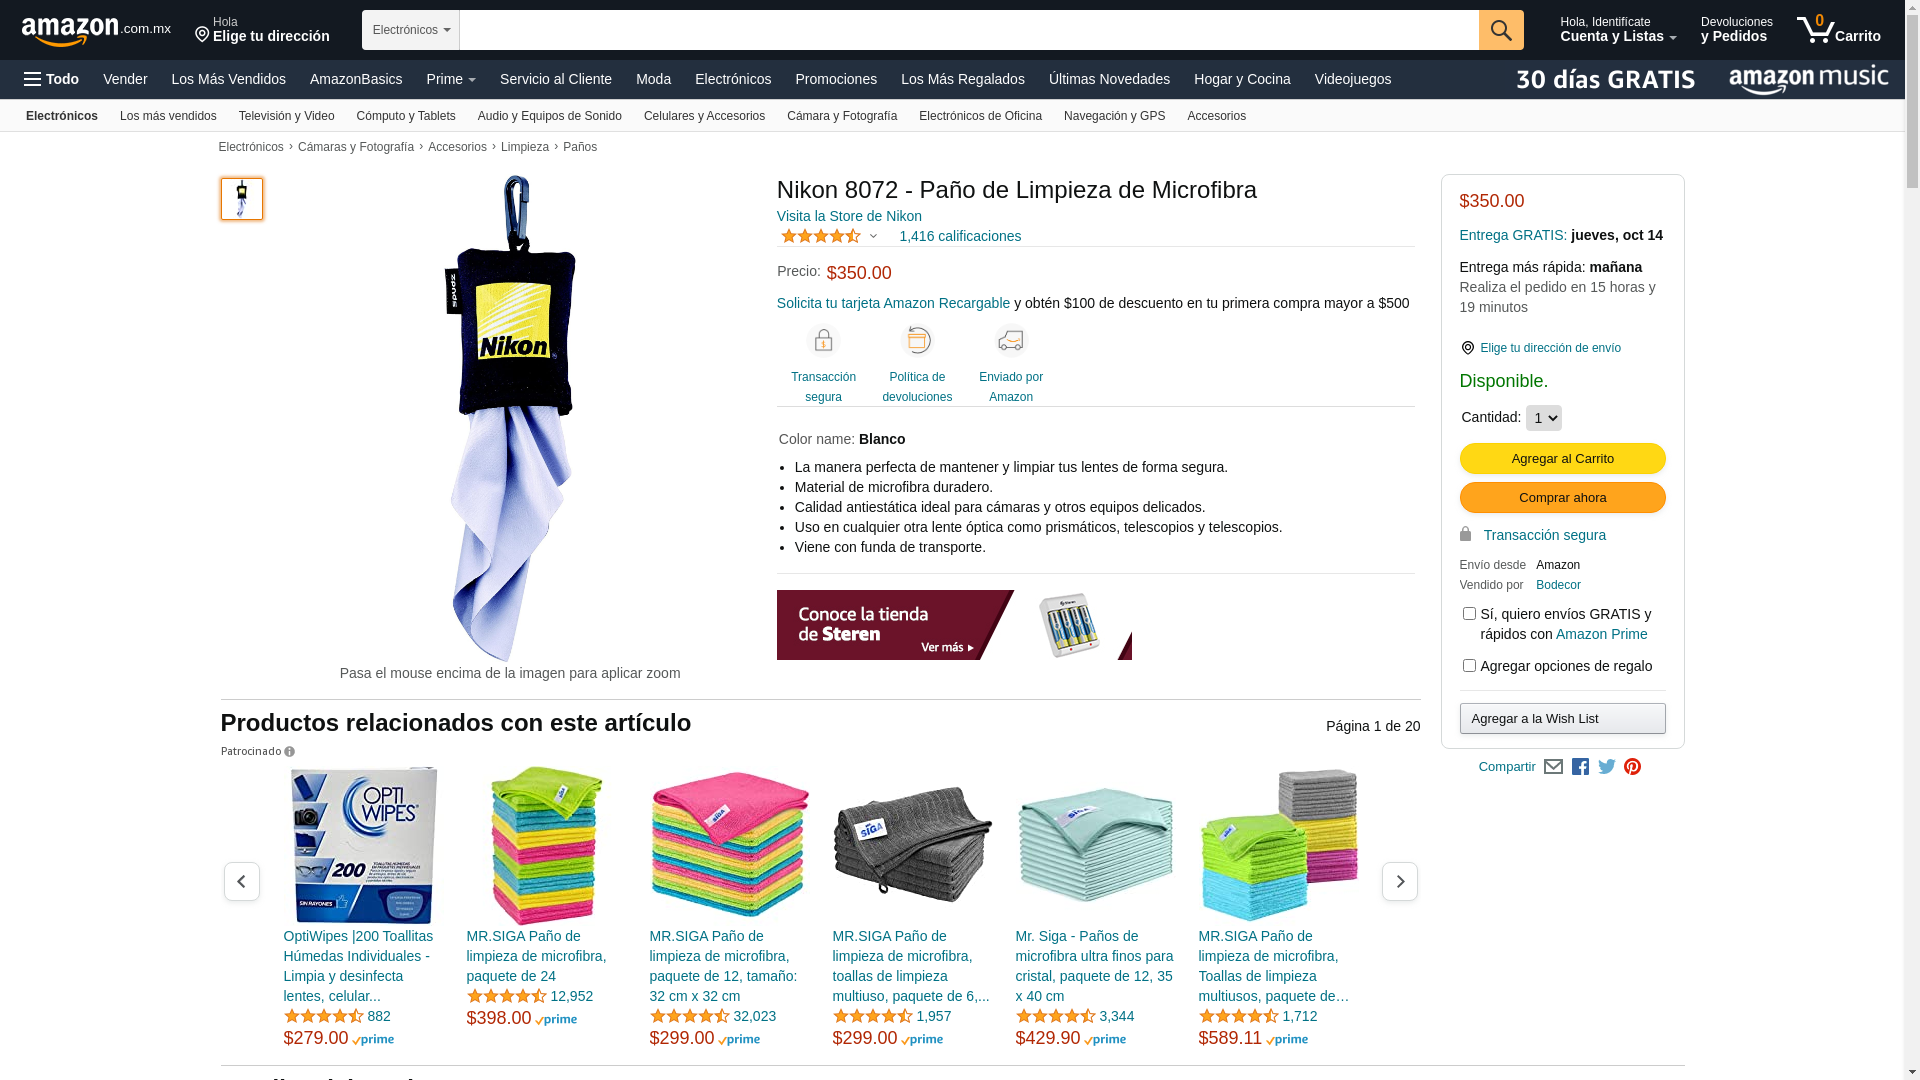
Task: Open the Todo hamburger menu
Action: 52,79
